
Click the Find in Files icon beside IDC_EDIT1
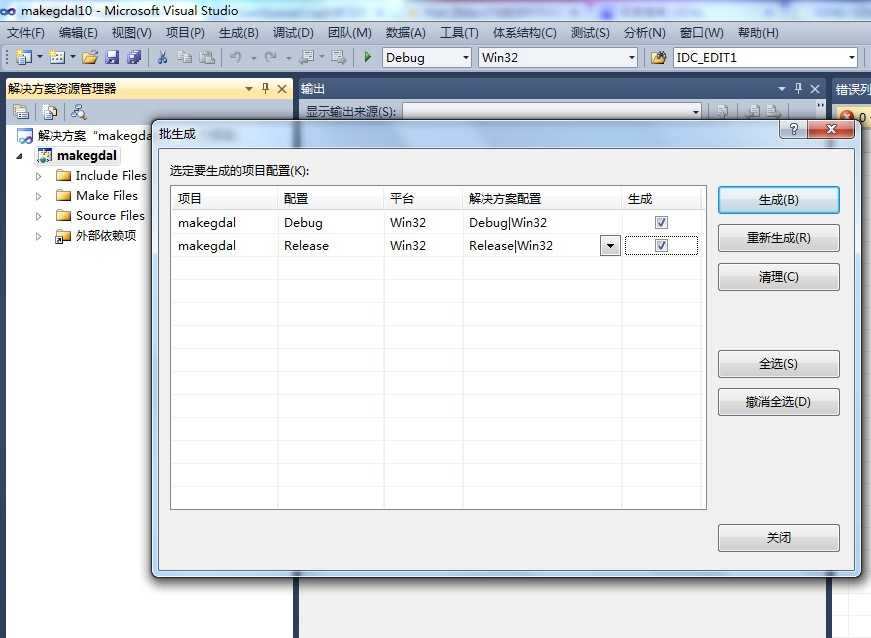(658, 58)
